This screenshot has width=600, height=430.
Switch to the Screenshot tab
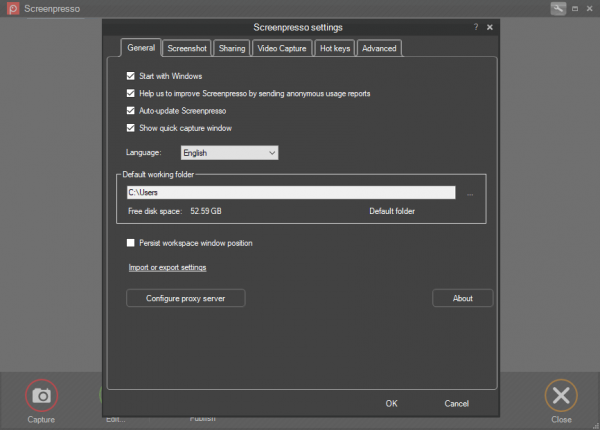coord(187,48)
